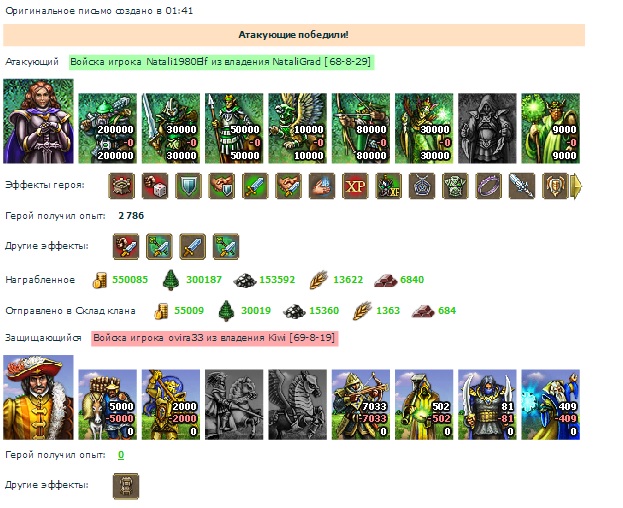Click the blue shield hero effect icon
This screenshot has width=623, height=508.
point(188,186)
